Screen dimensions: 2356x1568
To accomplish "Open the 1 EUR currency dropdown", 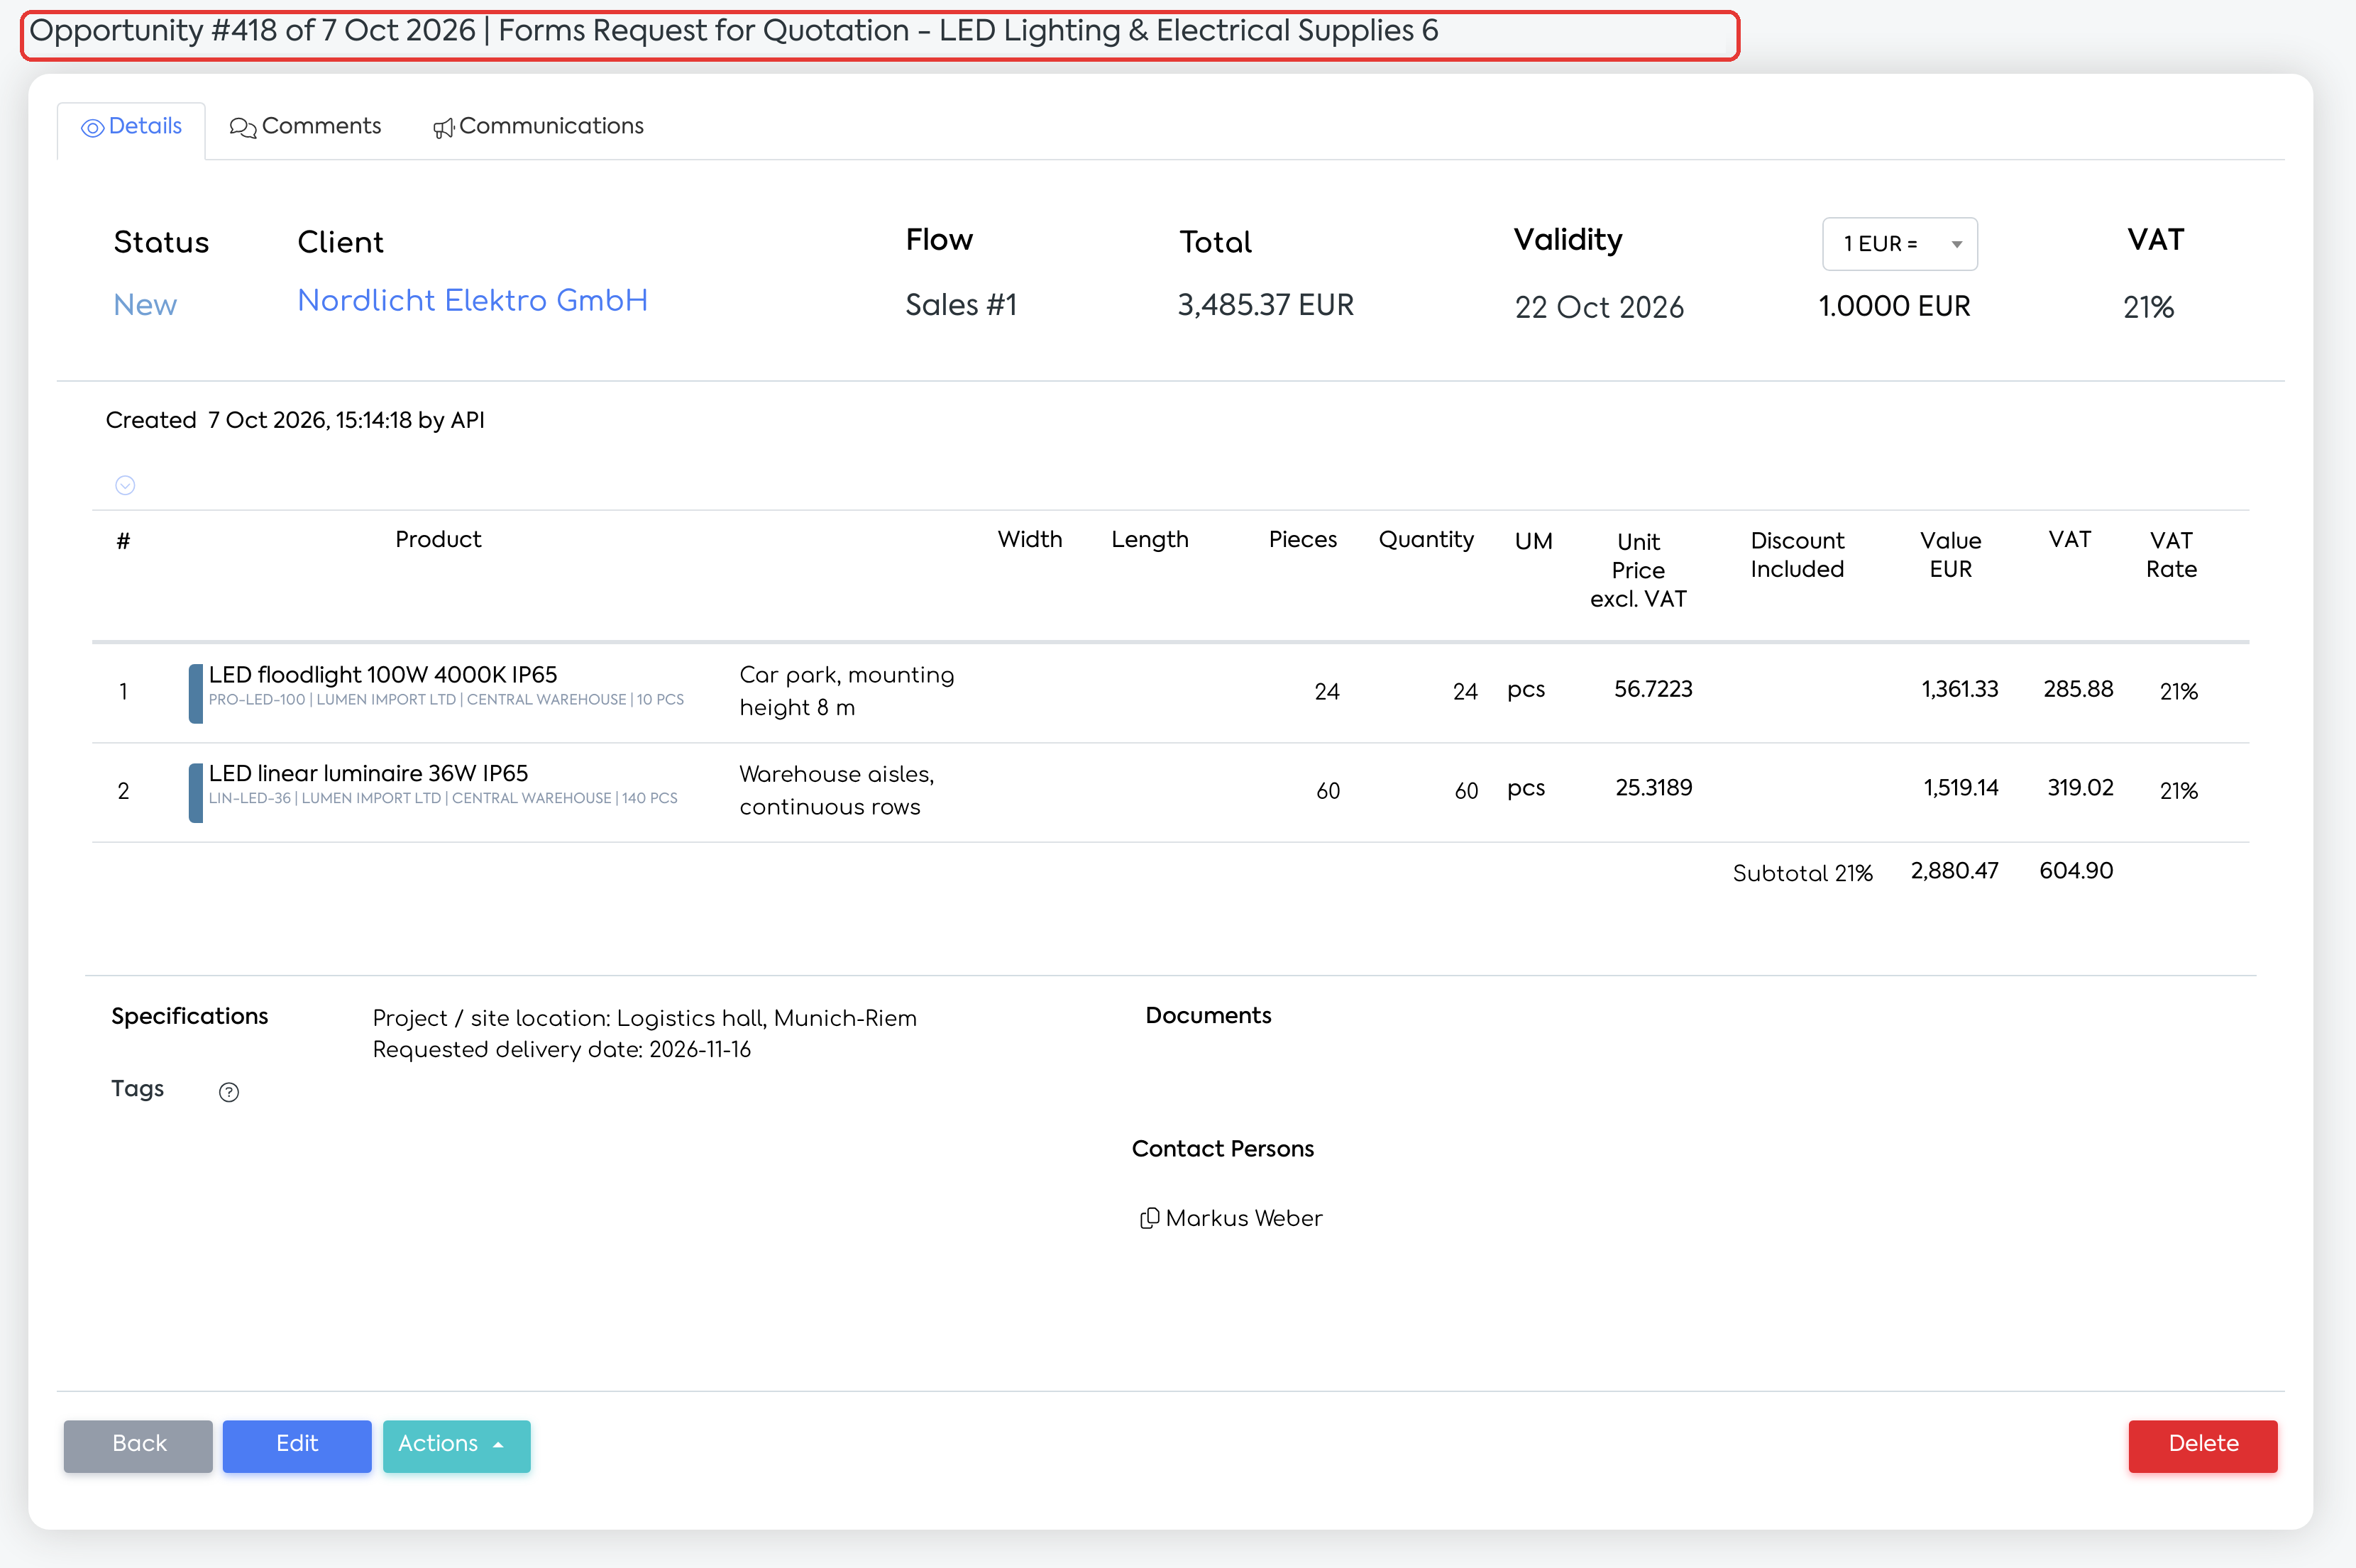I will 1900,244.
